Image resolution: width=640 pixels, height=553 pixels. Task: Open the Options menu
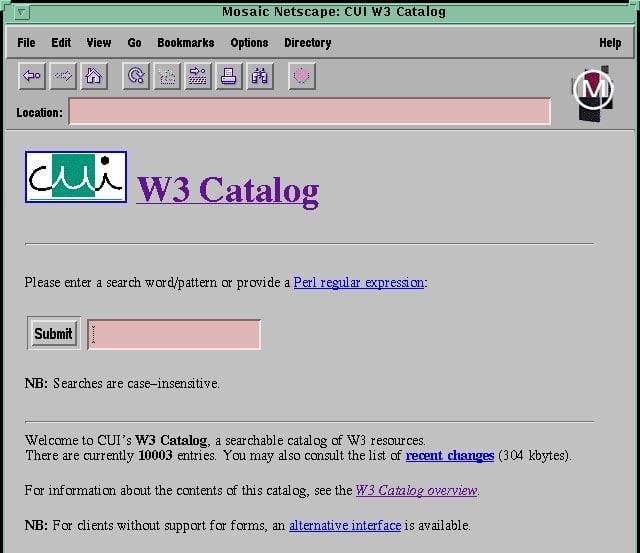(x=249, y=42)
